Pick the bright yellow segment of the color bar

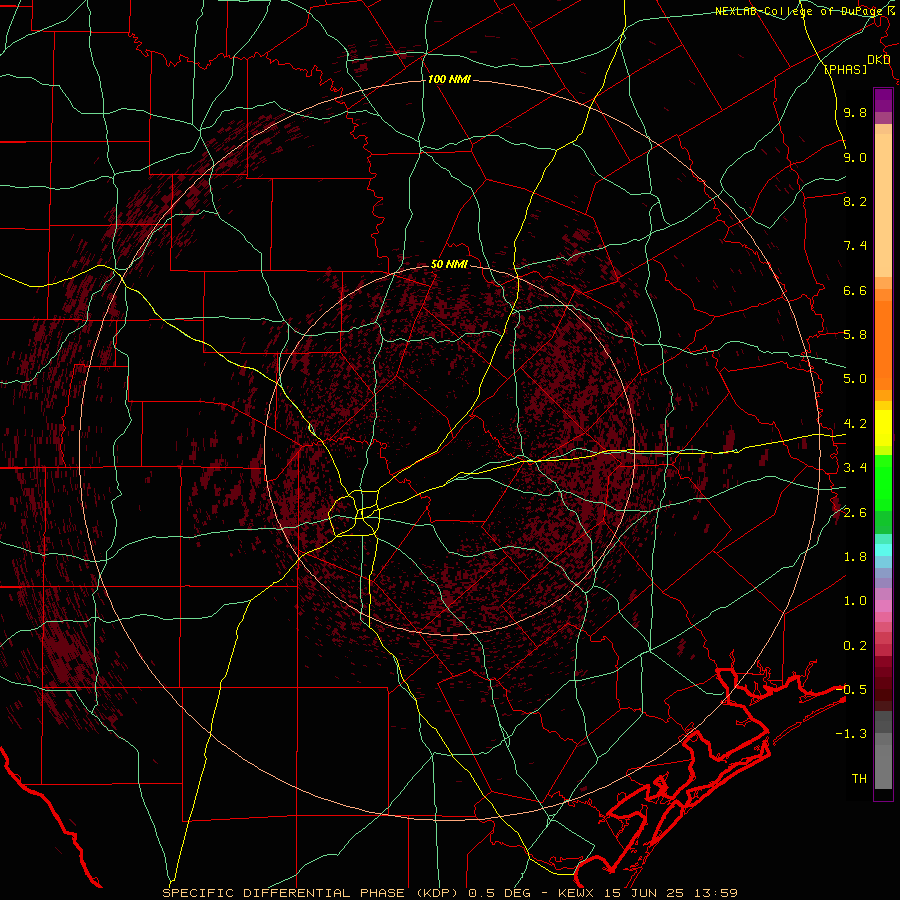883,428
